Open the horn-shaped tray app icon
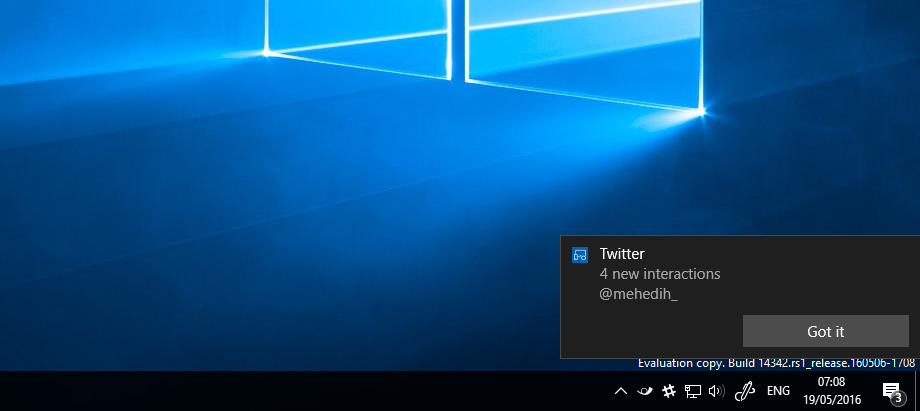This screenshot has height=411, width=920. pyautogui.click(x=644, y=391)
